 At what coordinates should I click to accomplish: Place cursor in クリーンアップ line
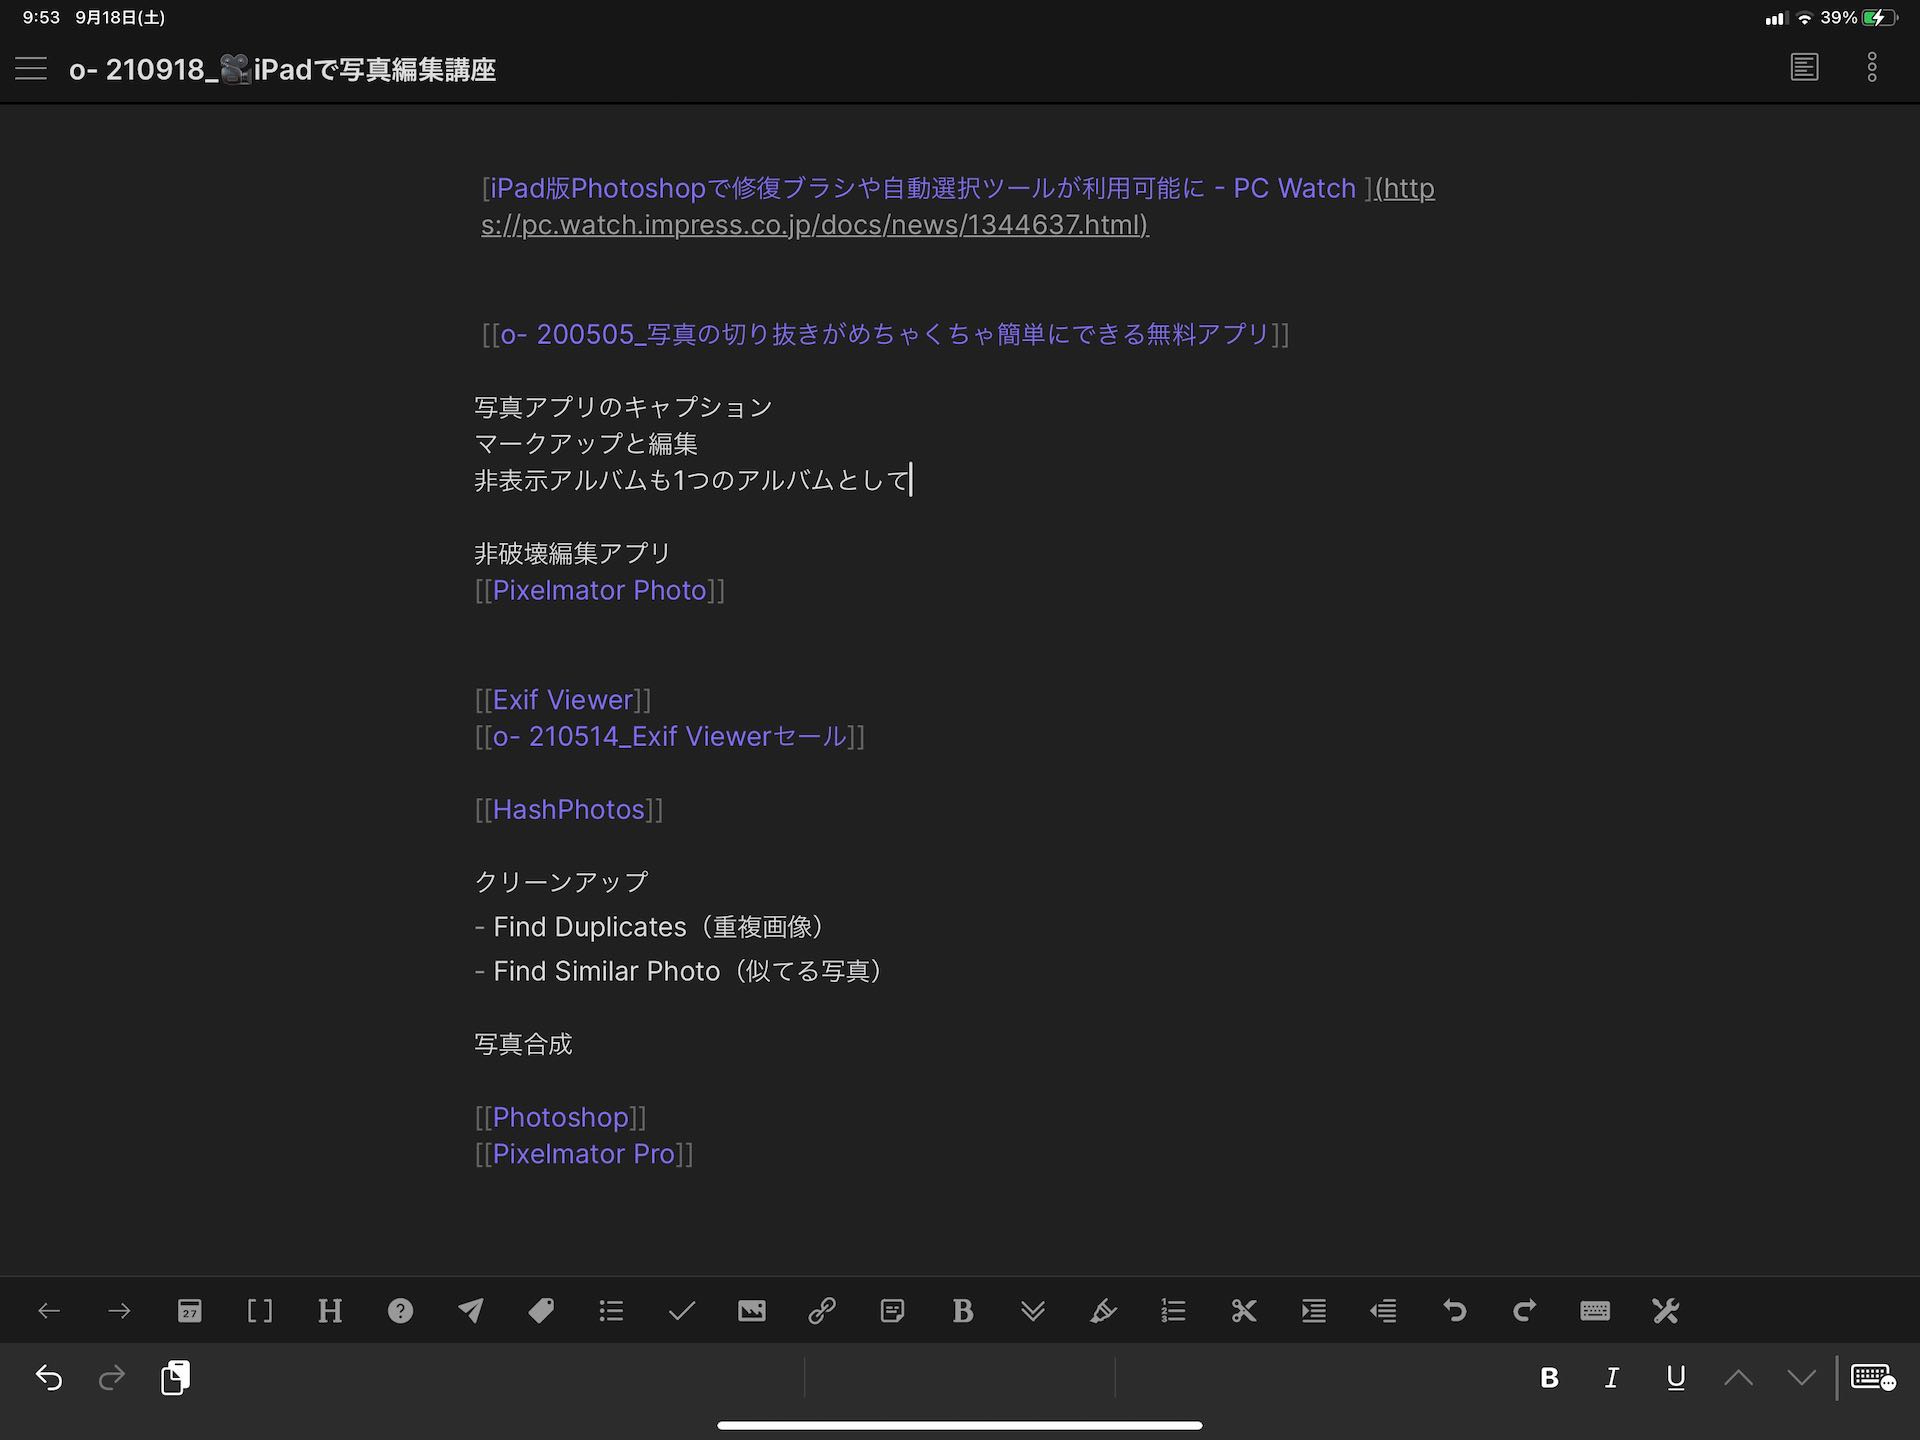coord(561,882)
